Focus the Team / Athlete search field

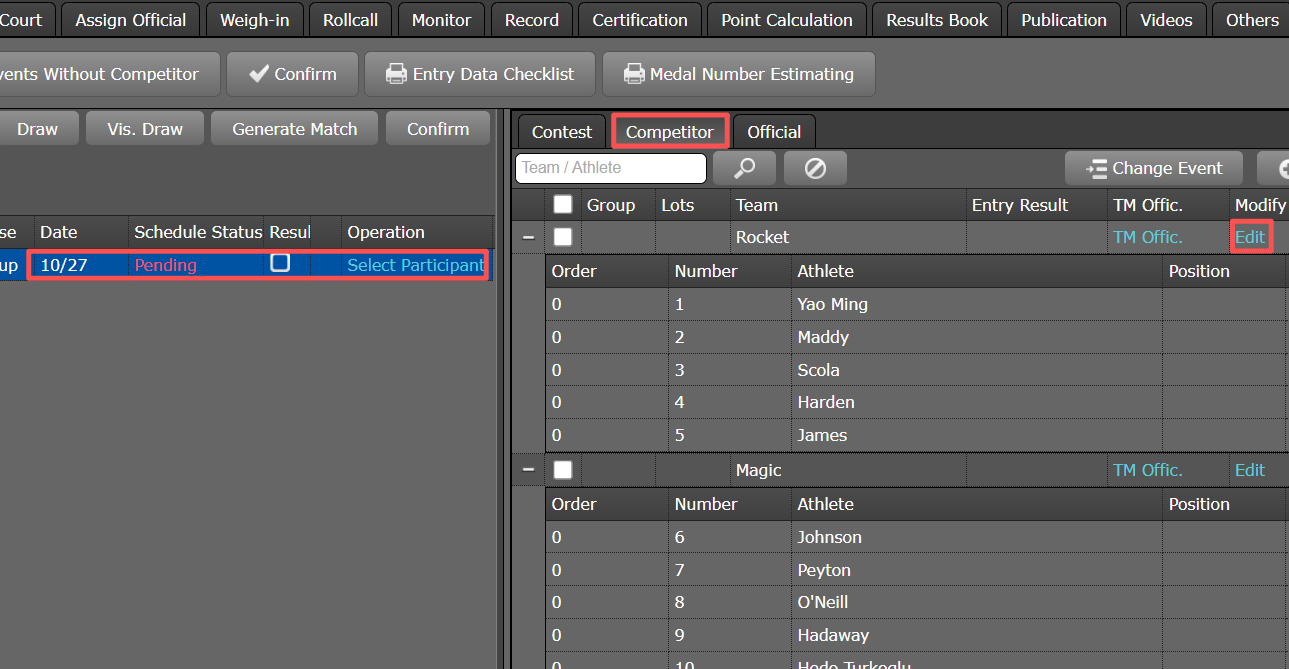click(610, 168)
